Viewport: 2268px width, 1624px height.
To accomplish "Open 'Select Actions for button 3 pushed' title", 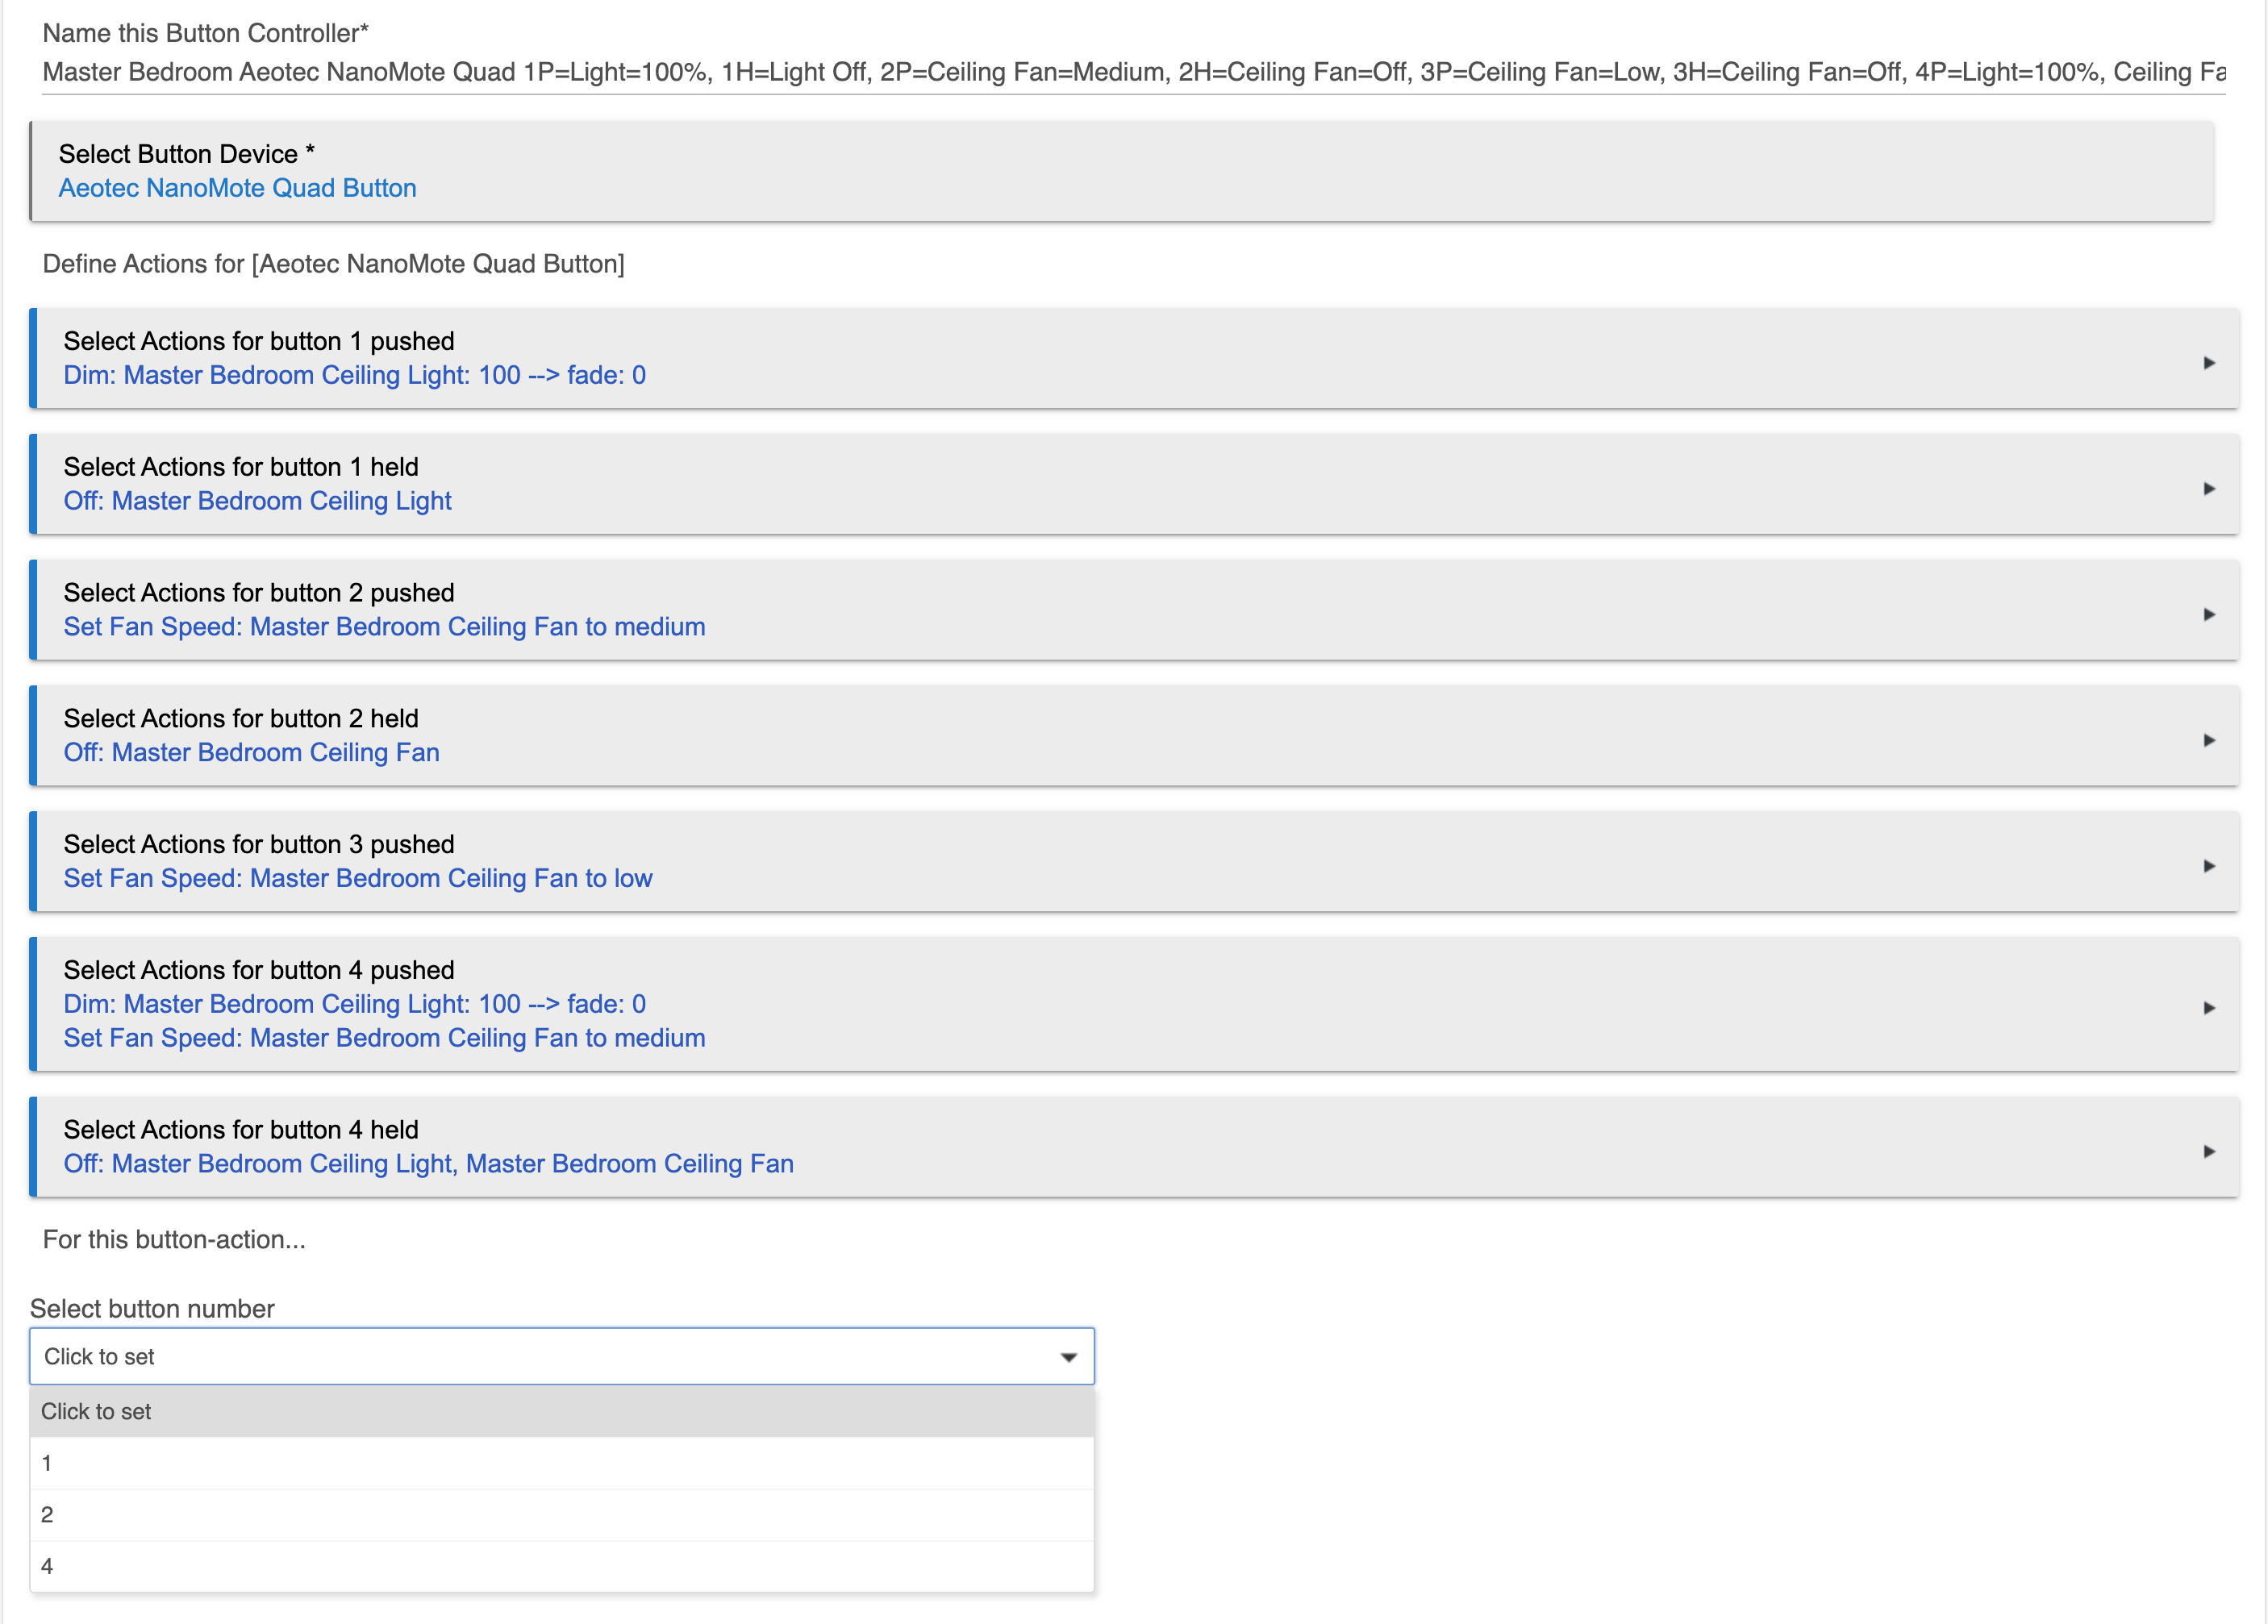I will pyautogui.click(x=259, y=845).
